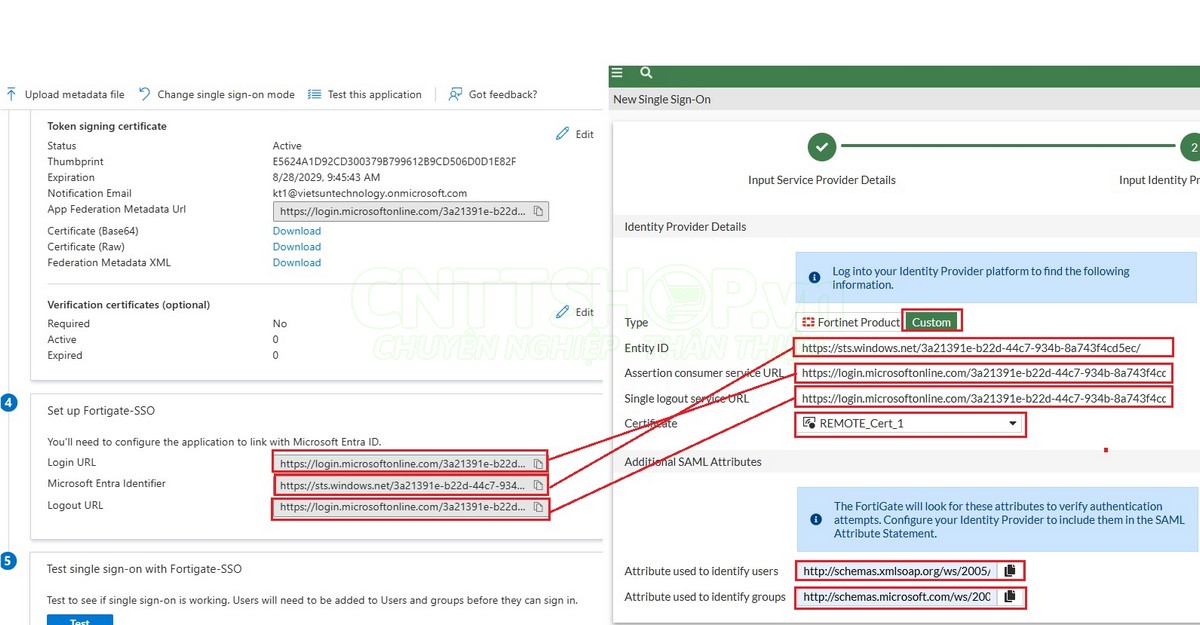
Task: Click Additional SAML Attributes heading
Action: click(693, 462)
